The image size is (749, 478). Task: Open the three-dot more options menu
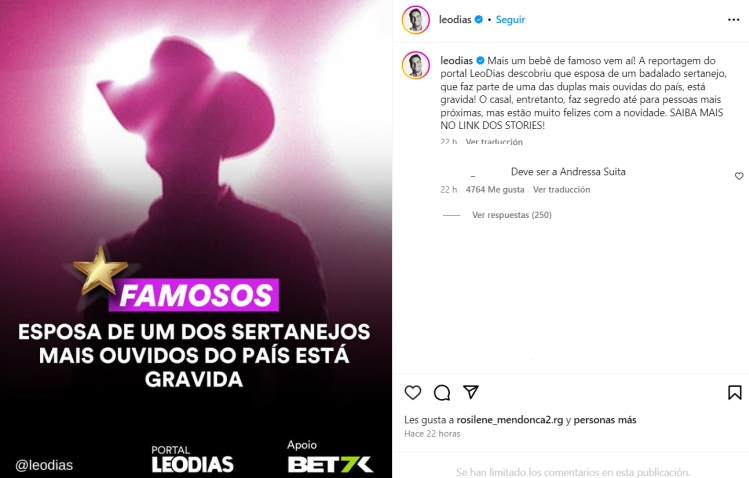(734, 20)
